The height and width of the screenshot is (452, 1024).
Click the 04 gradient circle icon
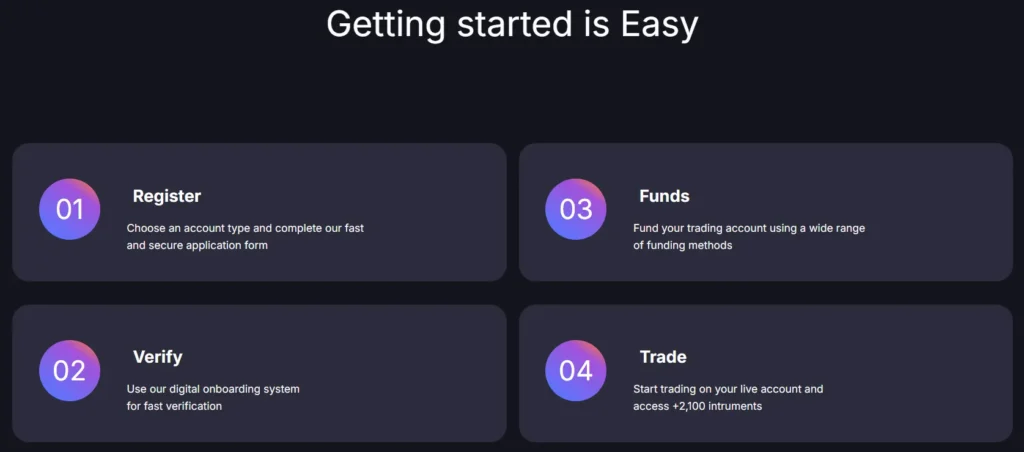pos(576,371)
